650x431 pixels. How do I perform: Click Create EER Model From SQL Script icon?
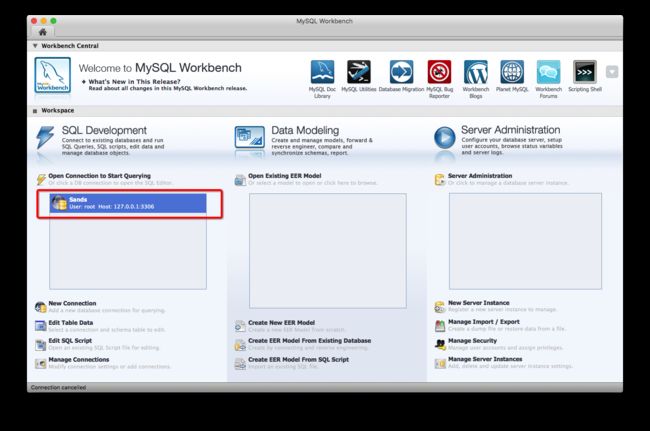[240, 363]
